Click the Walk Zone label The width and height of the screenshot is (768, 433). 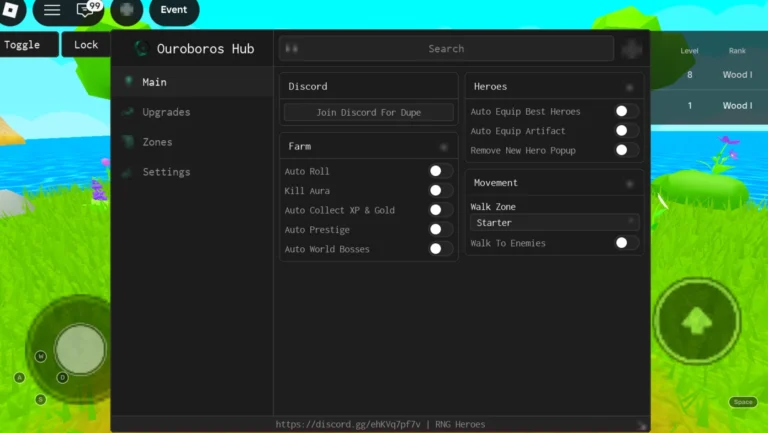[493, 207]
